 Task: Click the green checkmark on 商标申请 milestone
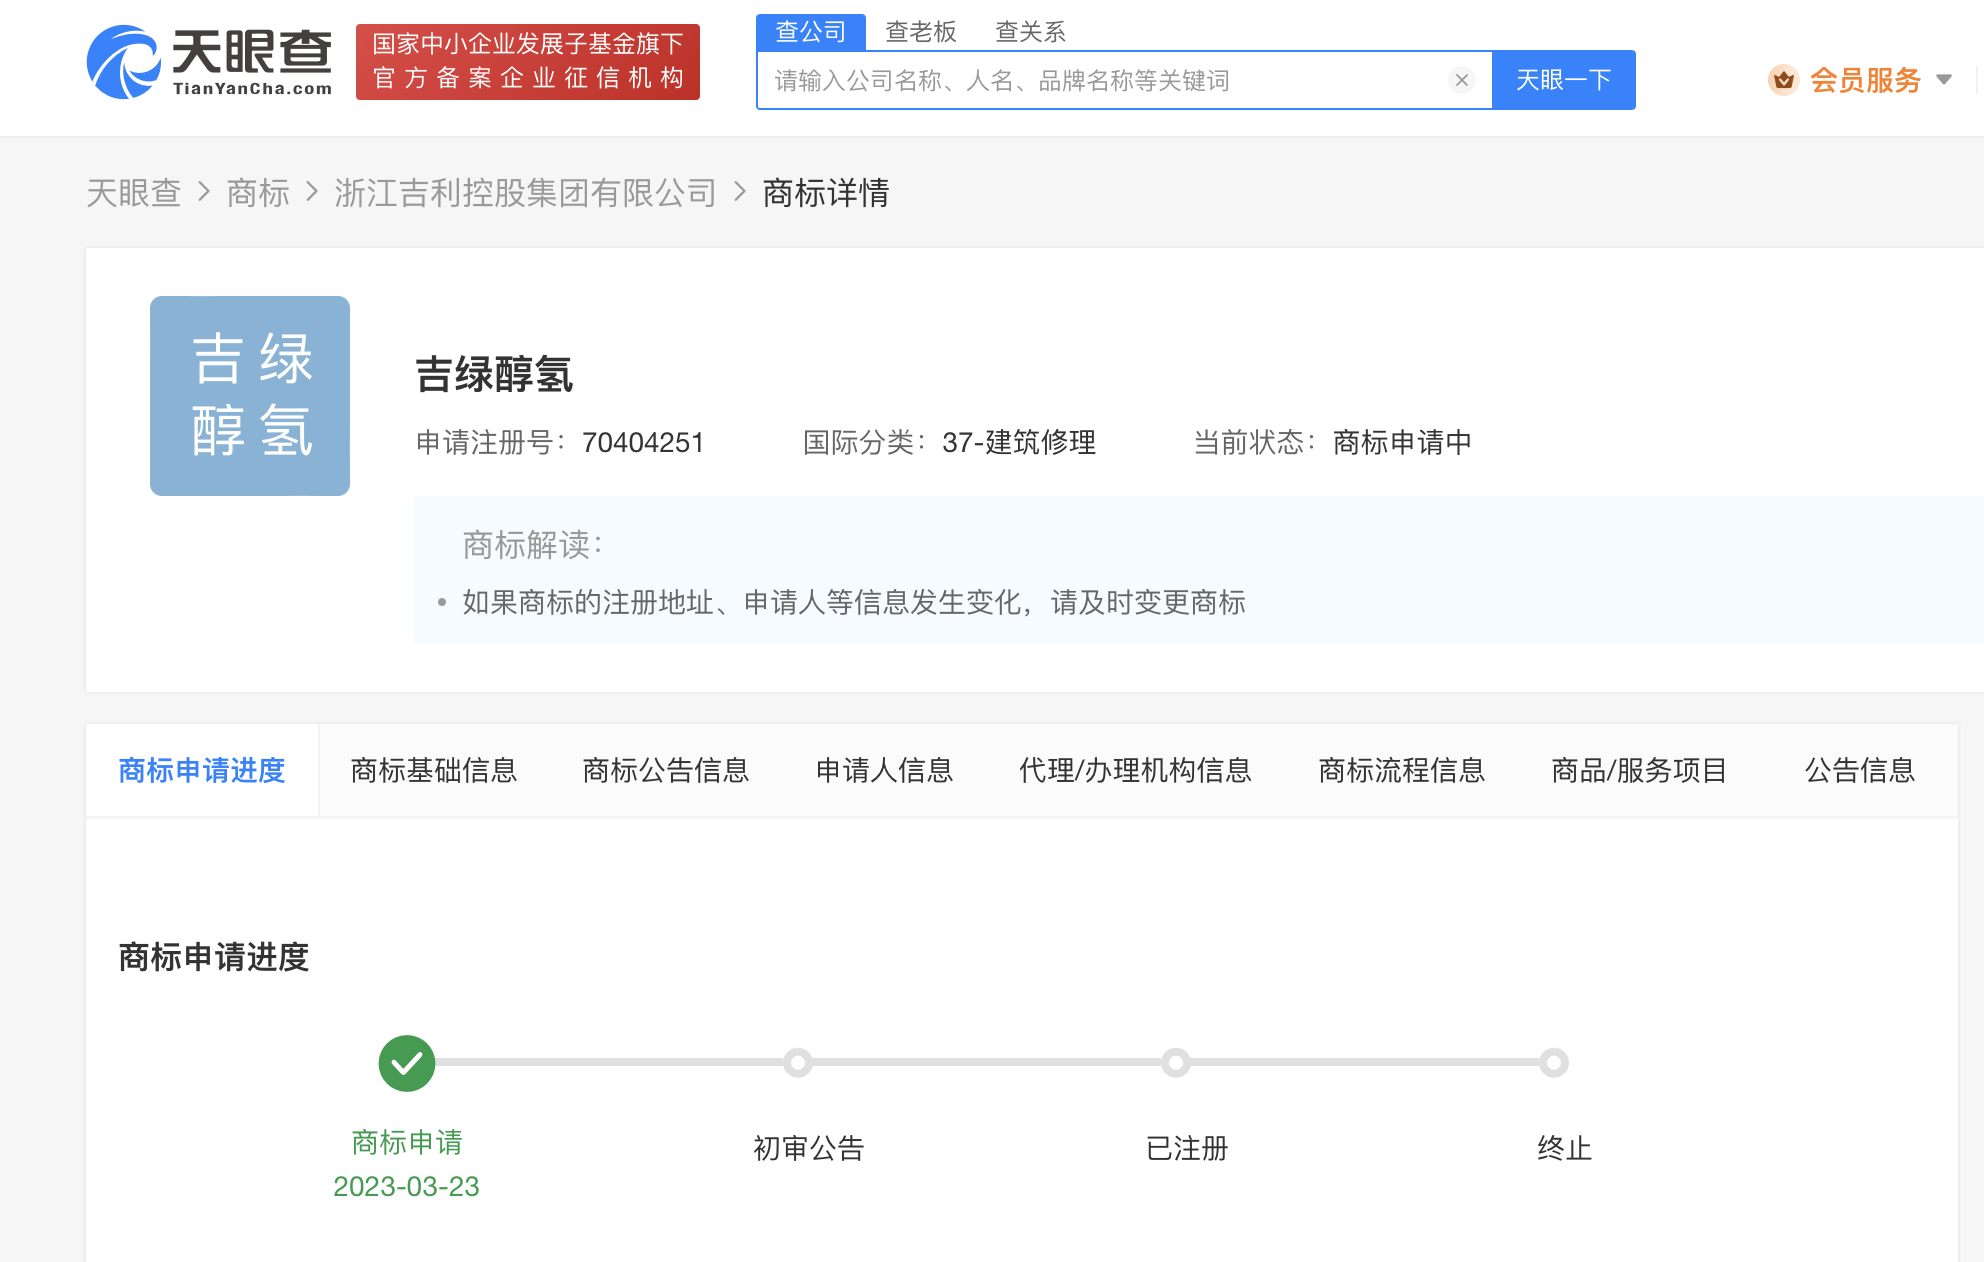click(406, 1063)
